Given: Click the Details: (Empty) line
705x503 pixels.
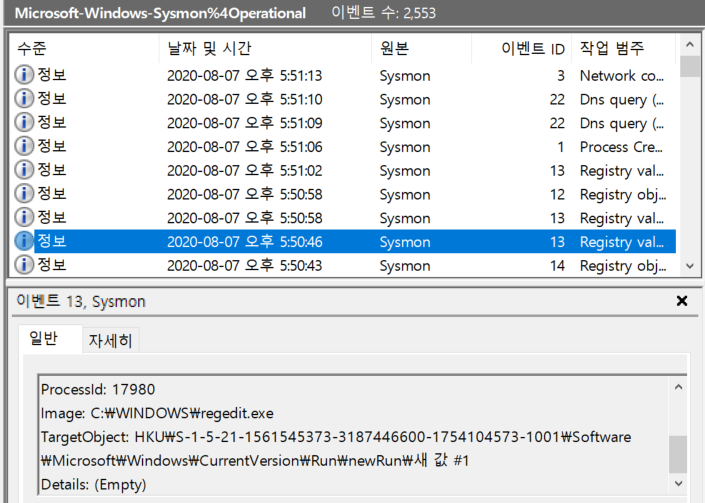Looking at the screenshot, I should point(94,485).
